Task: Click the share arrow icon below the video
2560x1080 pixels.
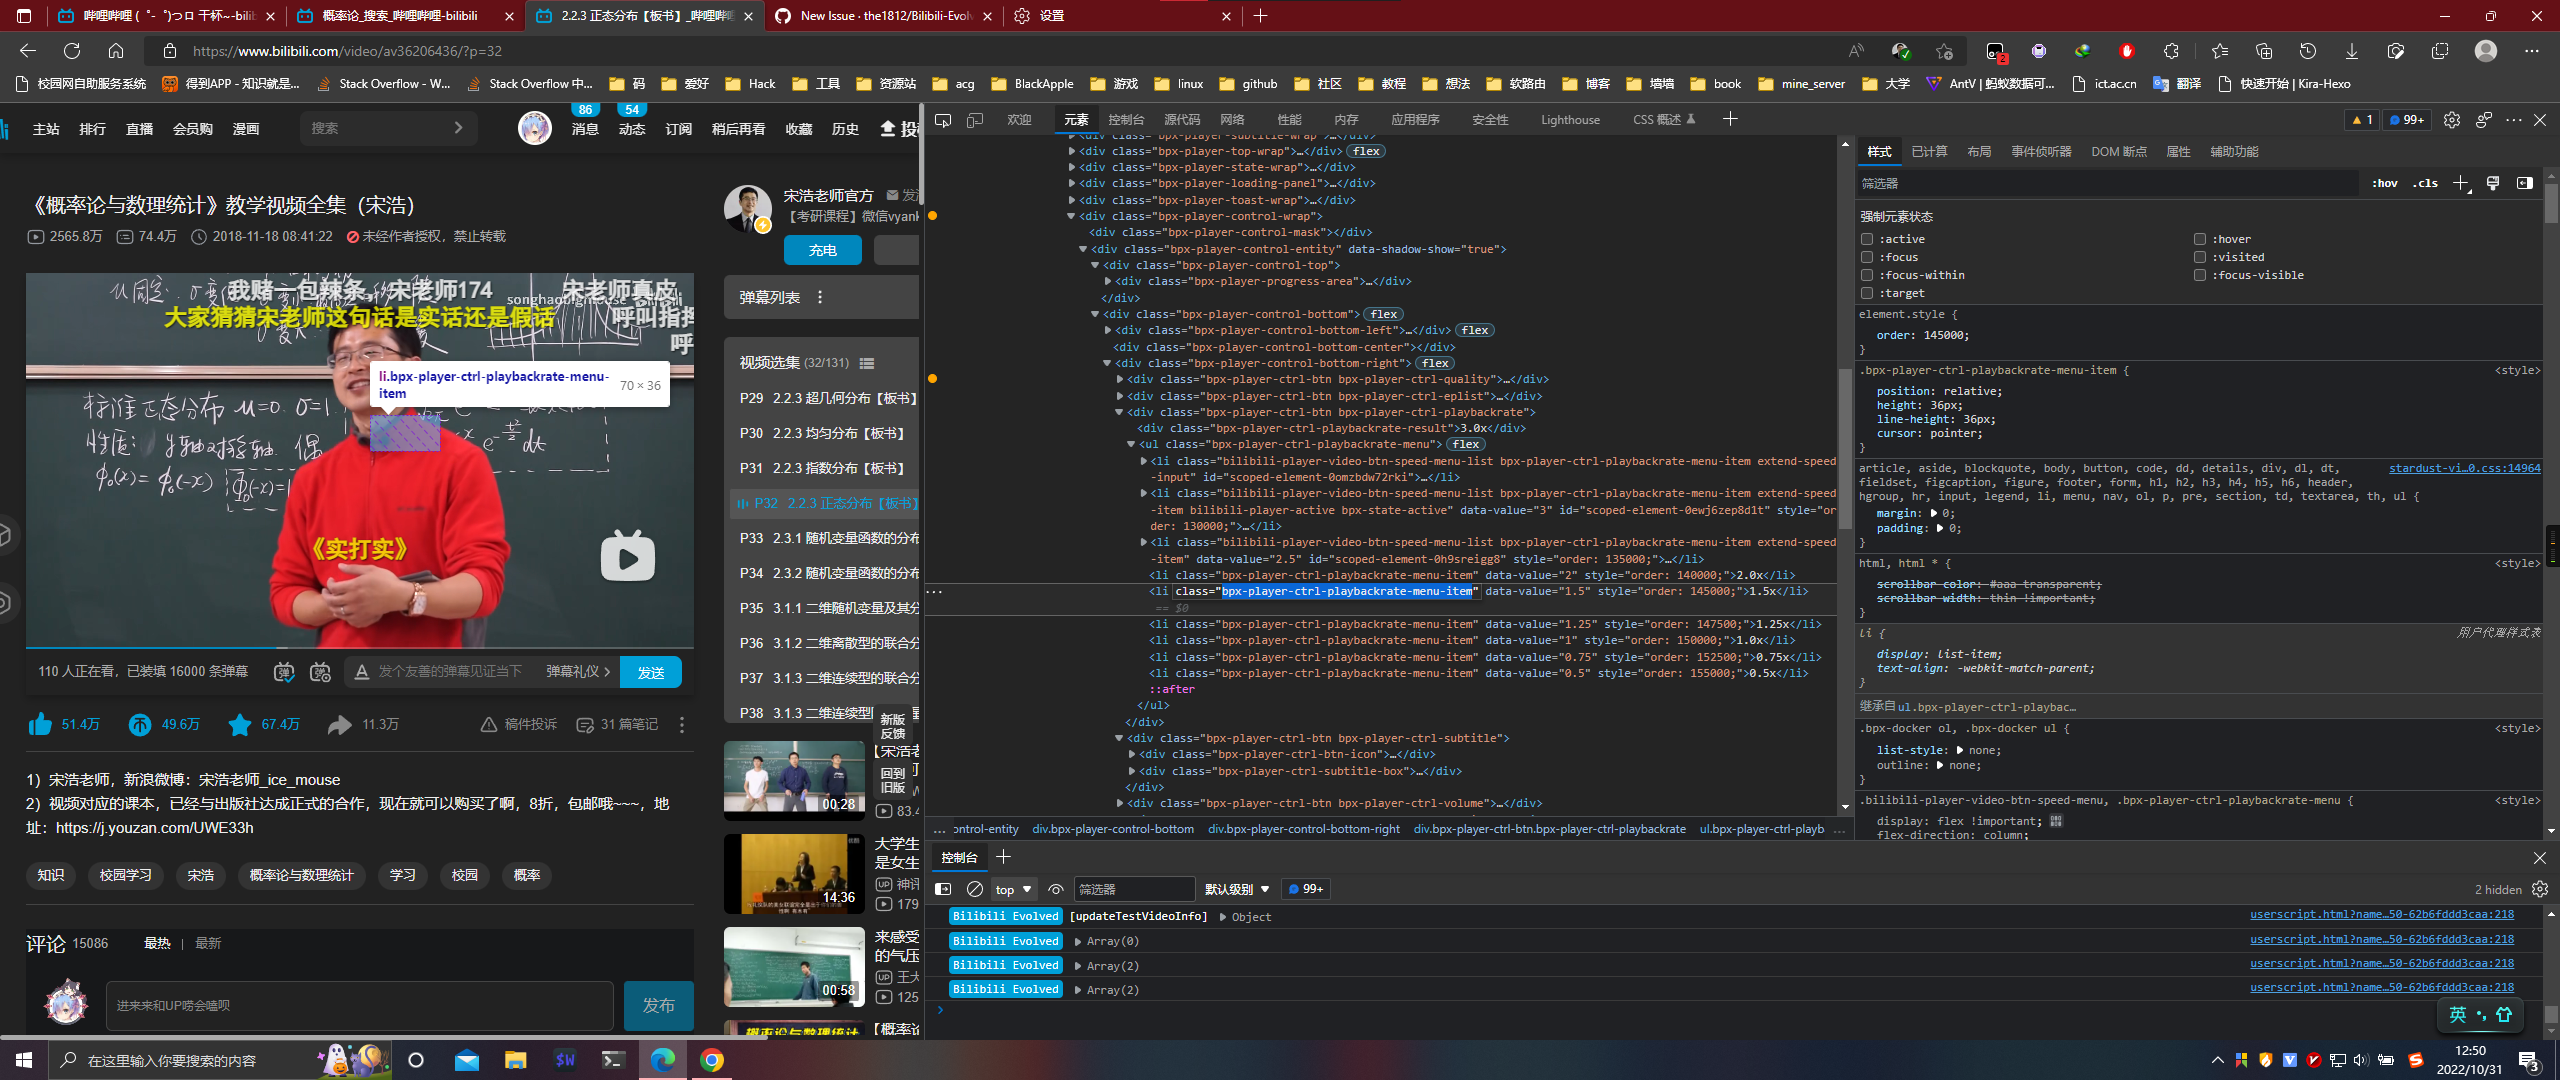Action: click(x=340, y=725)
